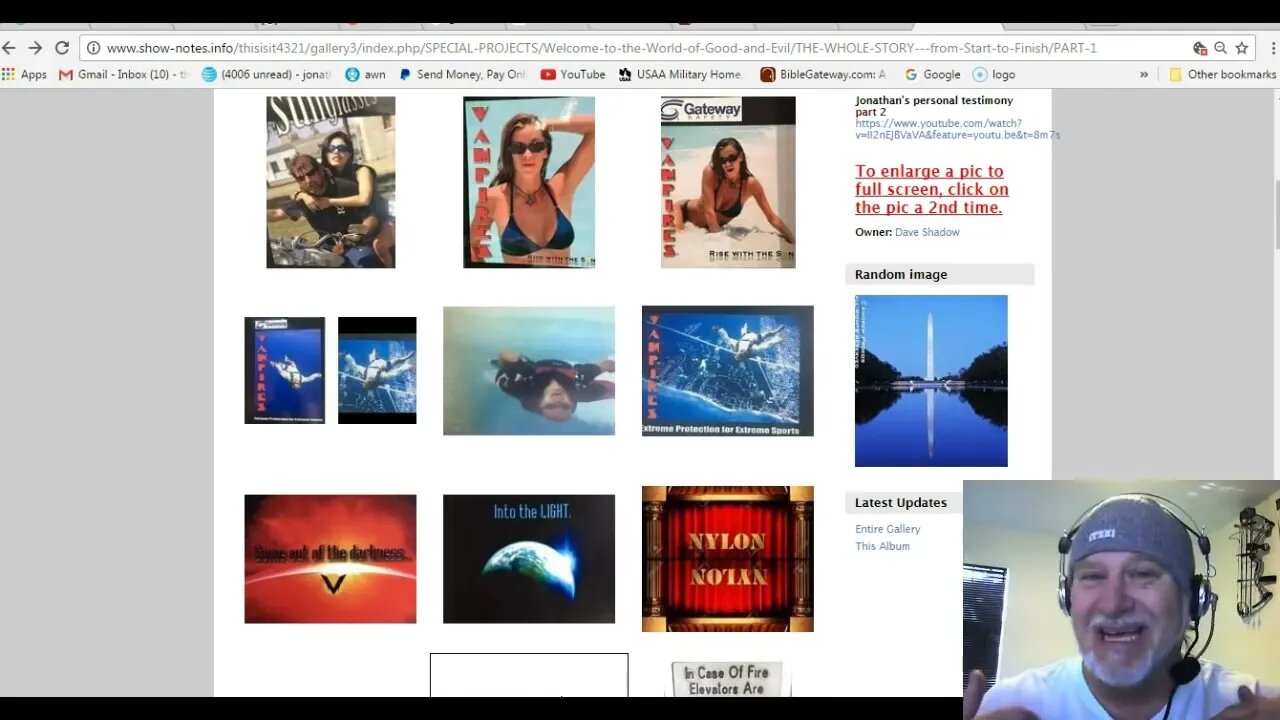Open the Washington Monument random image
This screenshot has height=720, width=1280.
(x=931, y=381)
